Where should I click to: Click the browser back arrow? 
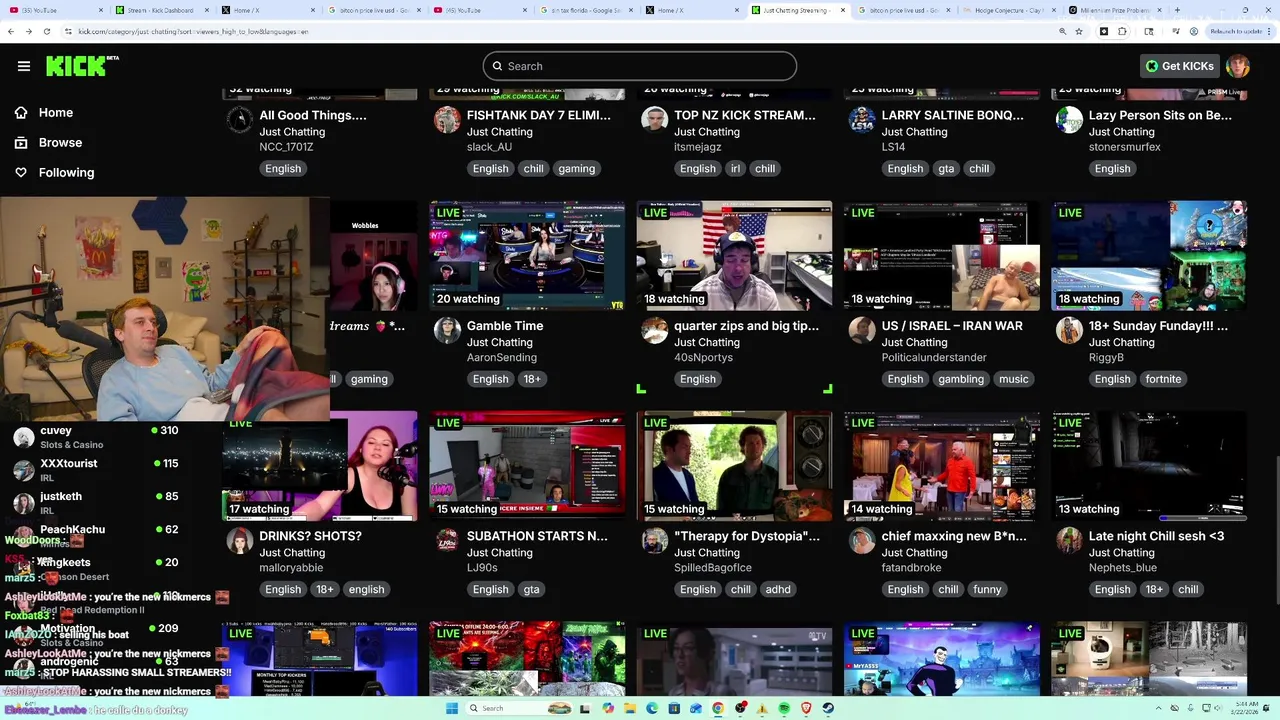tap(10, 31)
